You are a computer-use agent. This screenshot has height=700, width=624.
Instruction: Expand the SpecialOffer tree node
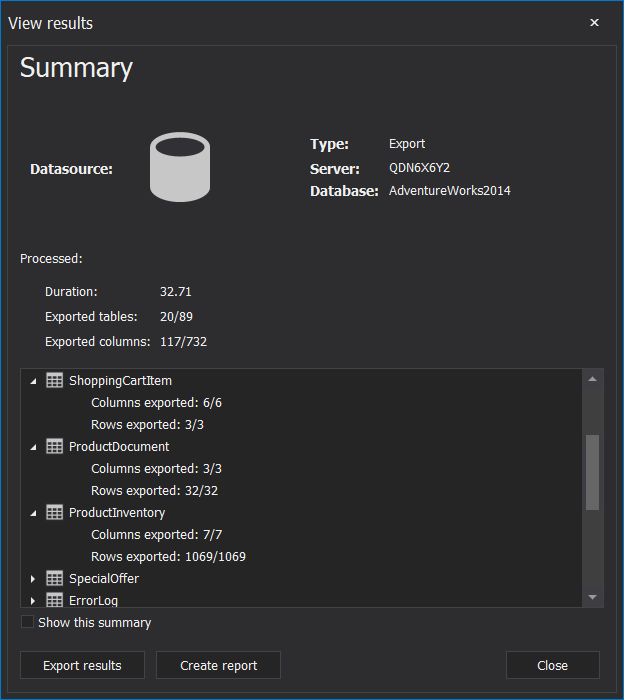pos(33,579)
